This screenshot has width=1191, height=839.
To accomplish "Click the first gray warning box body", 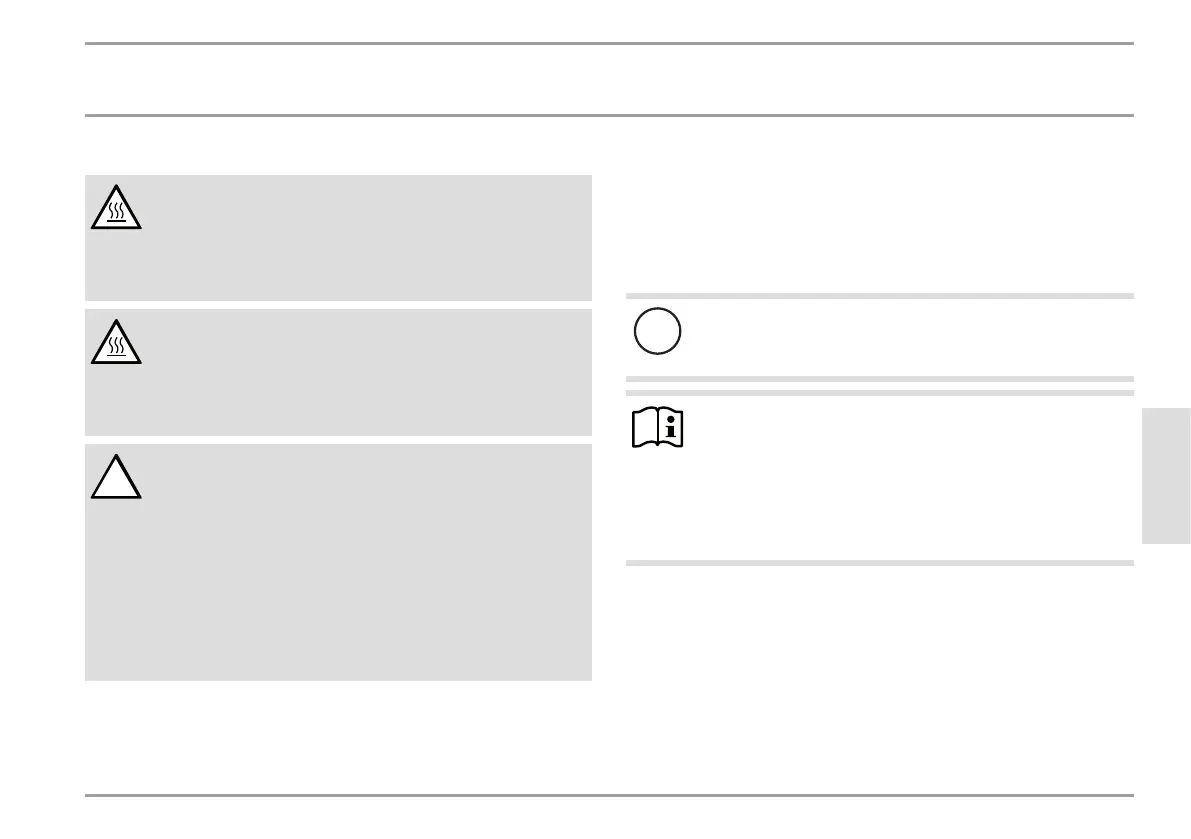I will [x=338, y=238].
